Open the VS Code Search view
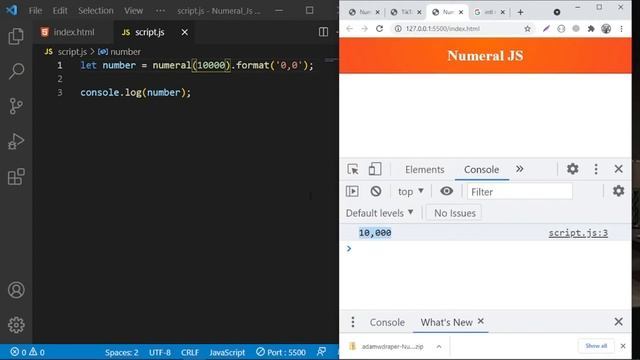640x360 pixels. coord(16,71)
